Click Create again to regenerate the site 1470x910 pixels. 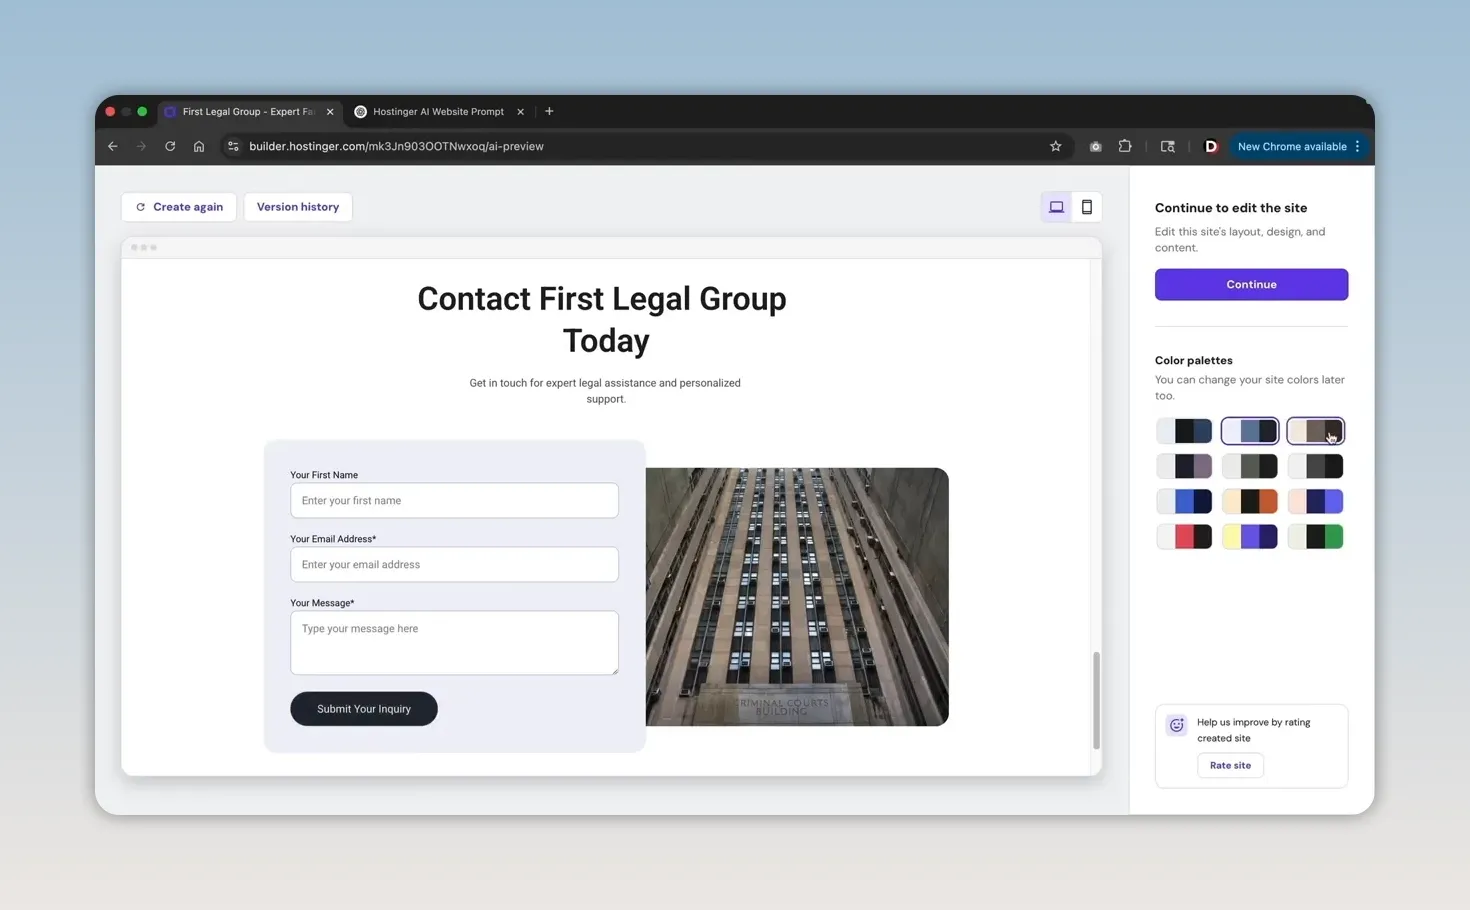(179, 207)
